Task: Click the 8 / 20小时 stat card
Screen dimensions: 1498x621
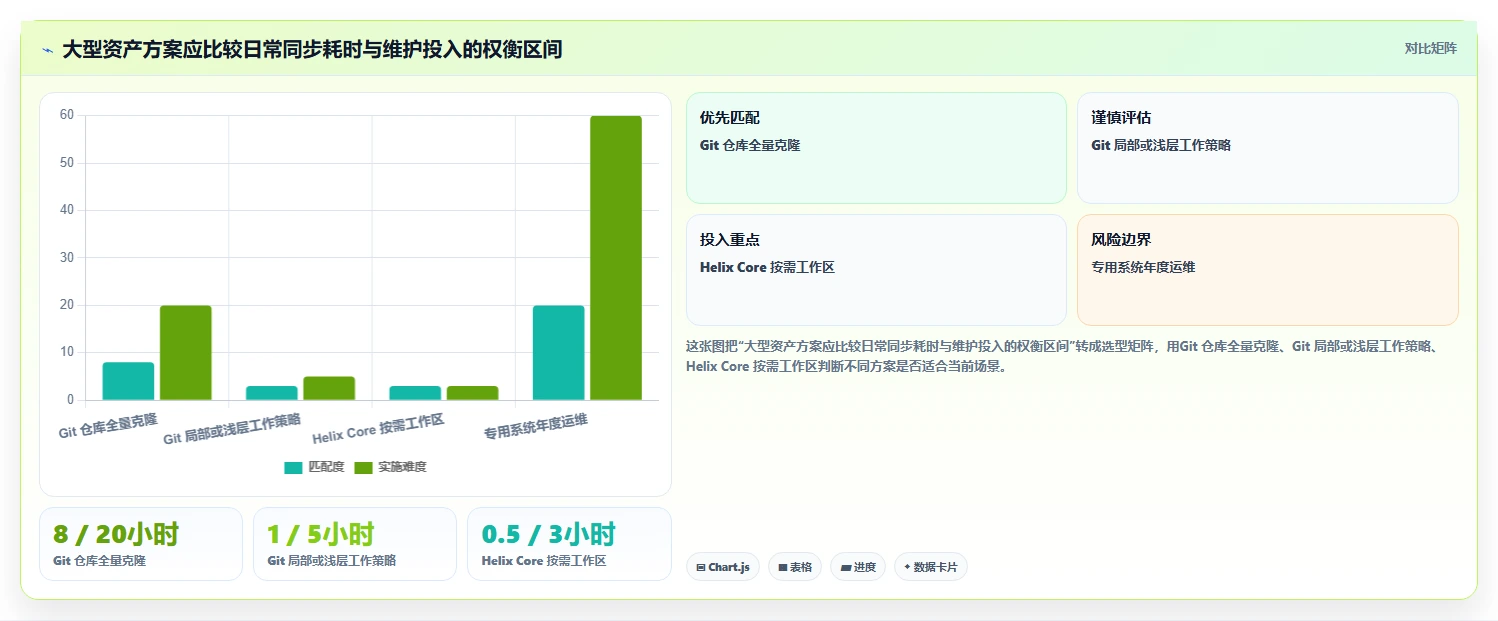Action: click(x=141, y=544)
